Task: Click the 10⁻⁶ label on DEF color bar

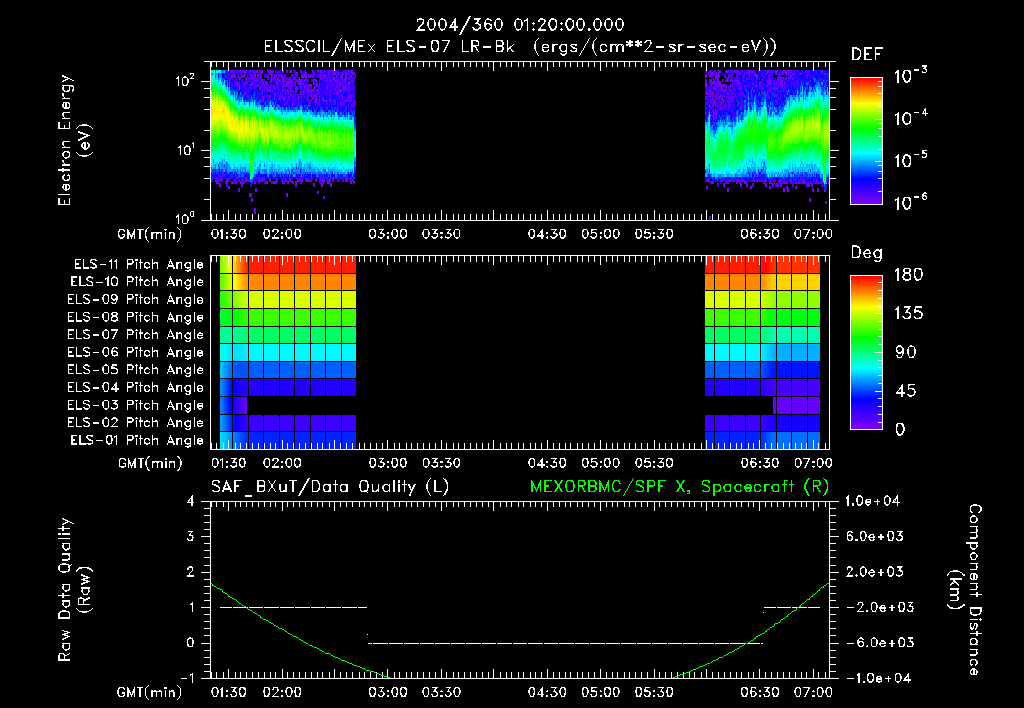Action: tap(911, 202)
